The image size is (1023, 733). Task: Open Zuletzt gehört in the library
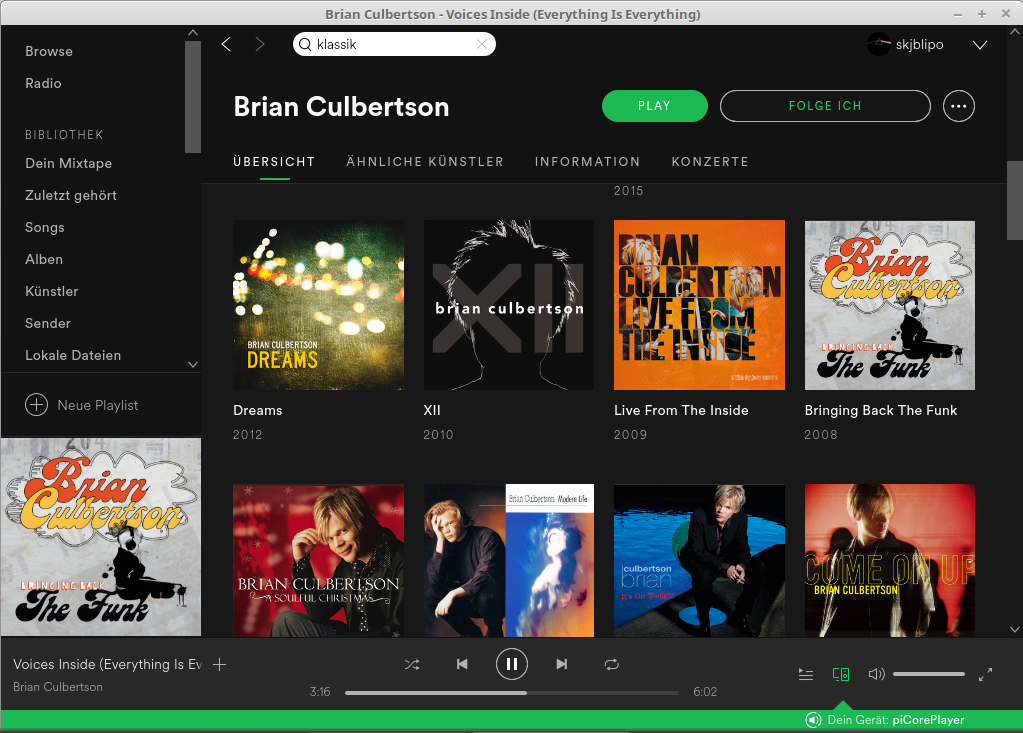tap(70, 196)
